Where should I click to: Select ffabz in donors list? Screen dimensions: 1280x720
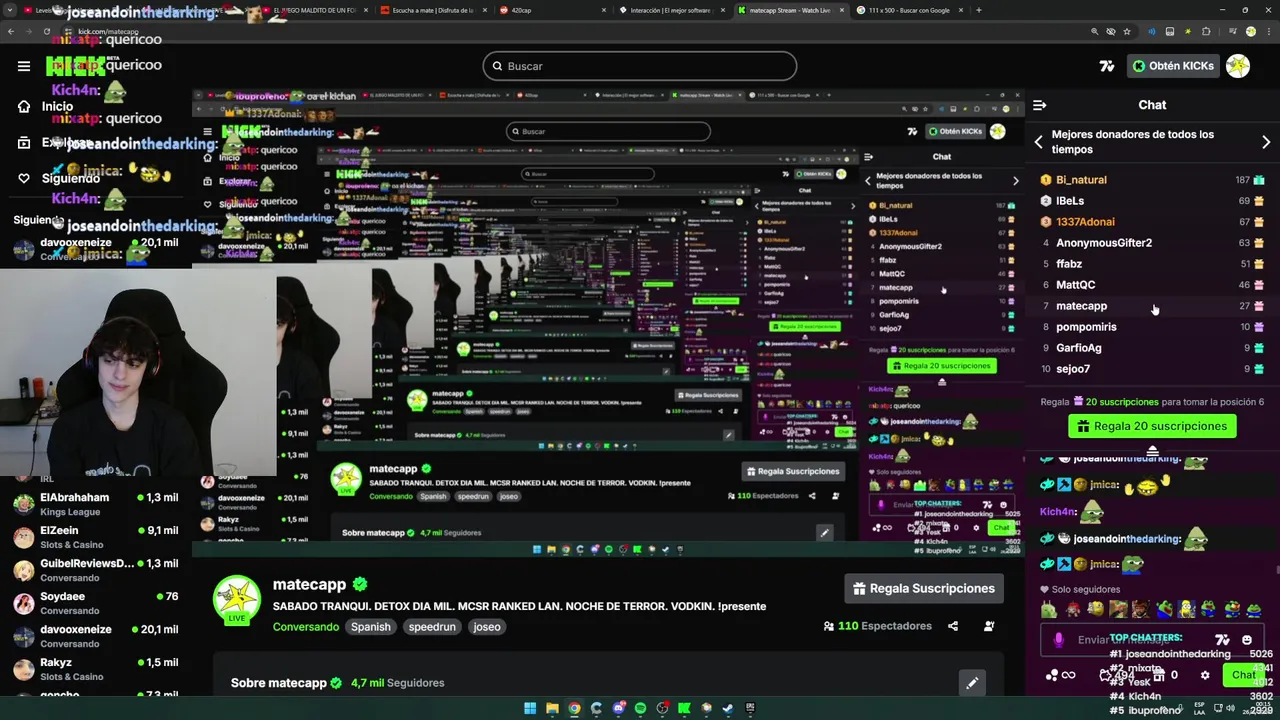pyautogui.click(x=1152, y=264)
